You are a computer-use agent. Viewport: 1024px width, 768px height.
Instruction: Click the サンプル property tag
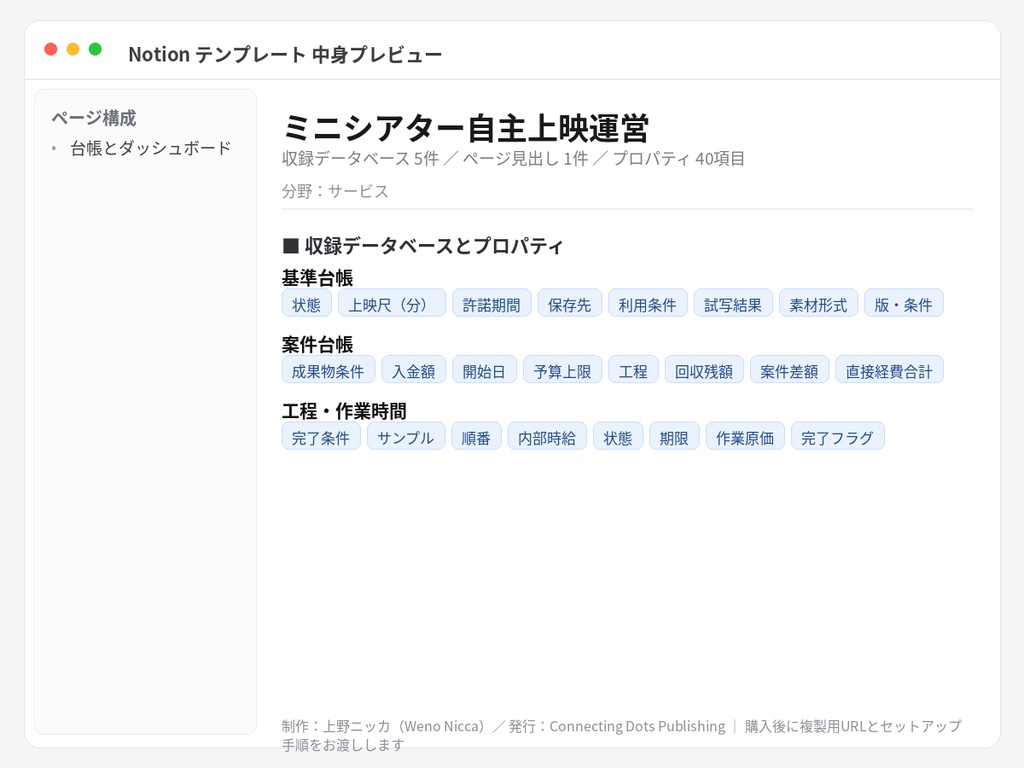[406, 437]
